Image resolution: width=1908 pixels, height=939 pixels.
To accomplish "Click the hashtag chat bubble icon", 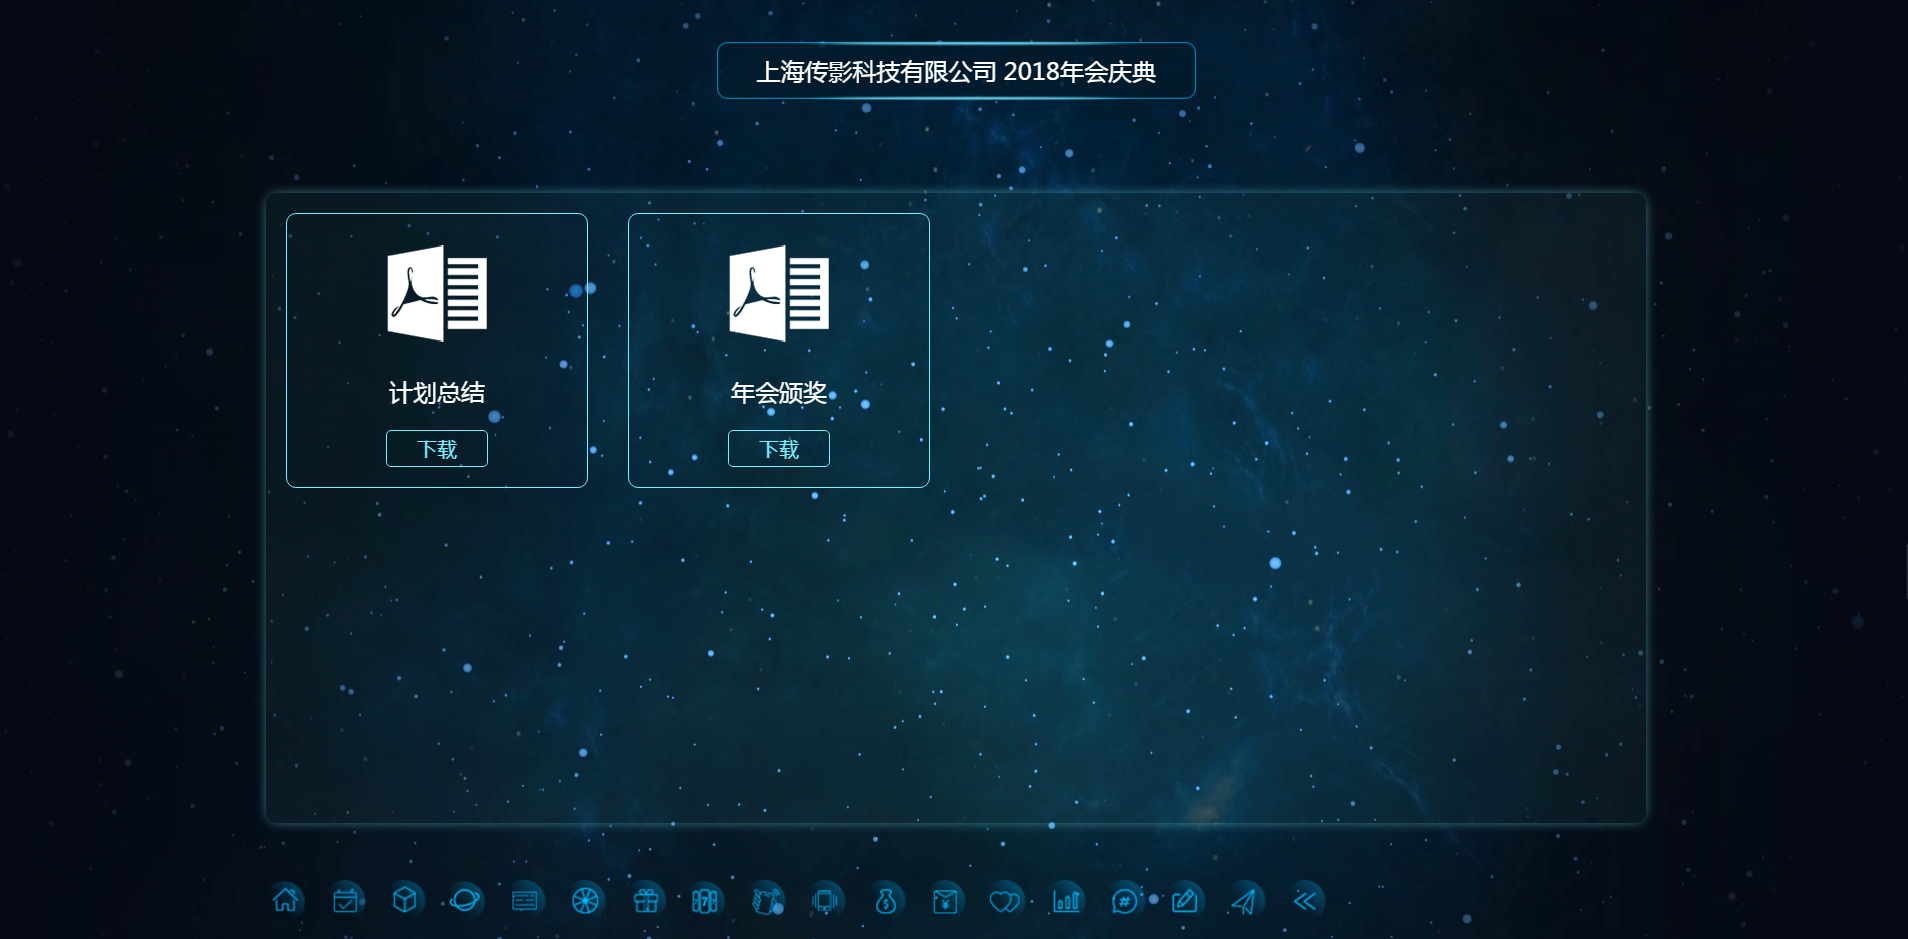I will tap(1125, 901).
